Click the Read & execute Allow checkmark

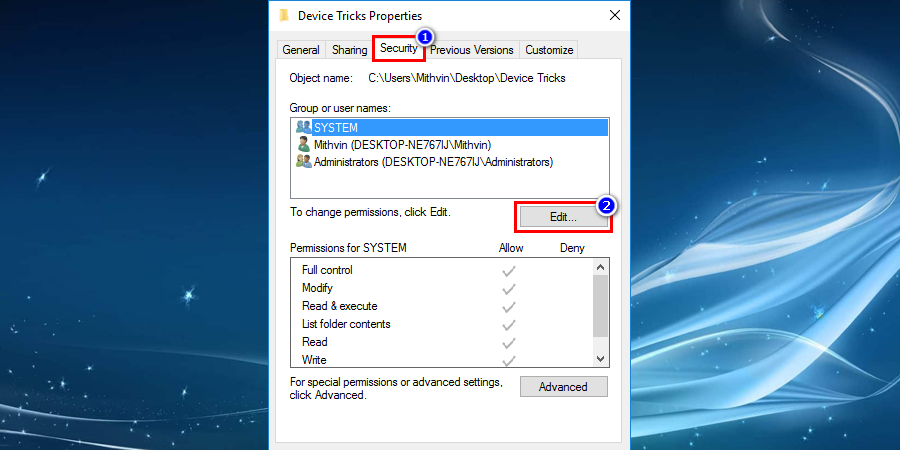tap(509, 307)
